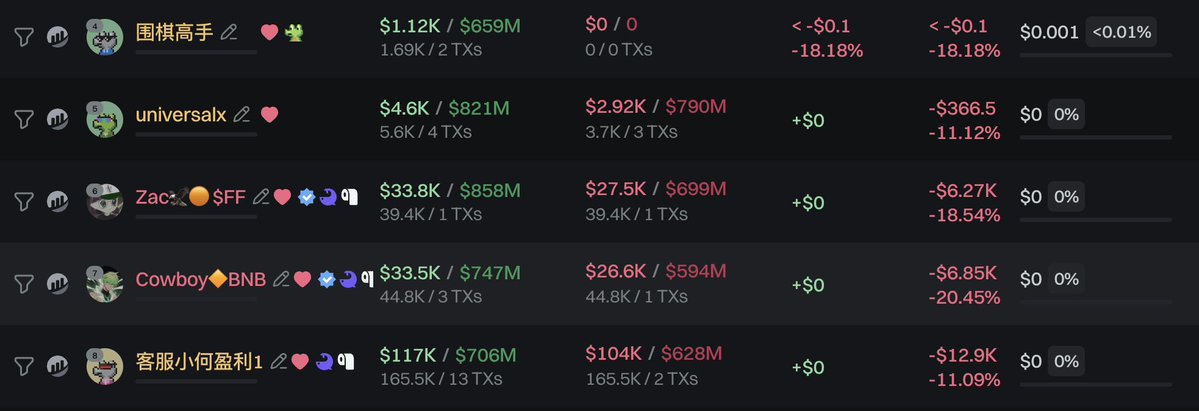Toggle the heart favorite for 围棋高手

269,32
